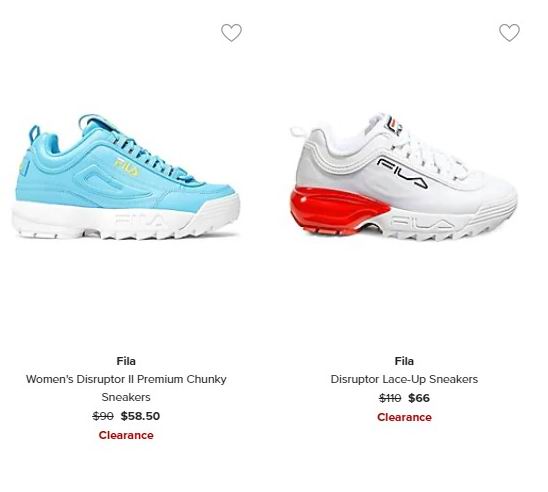Click the struck-through $90 original price
The image size is (548, 492).
pos(103,416)
